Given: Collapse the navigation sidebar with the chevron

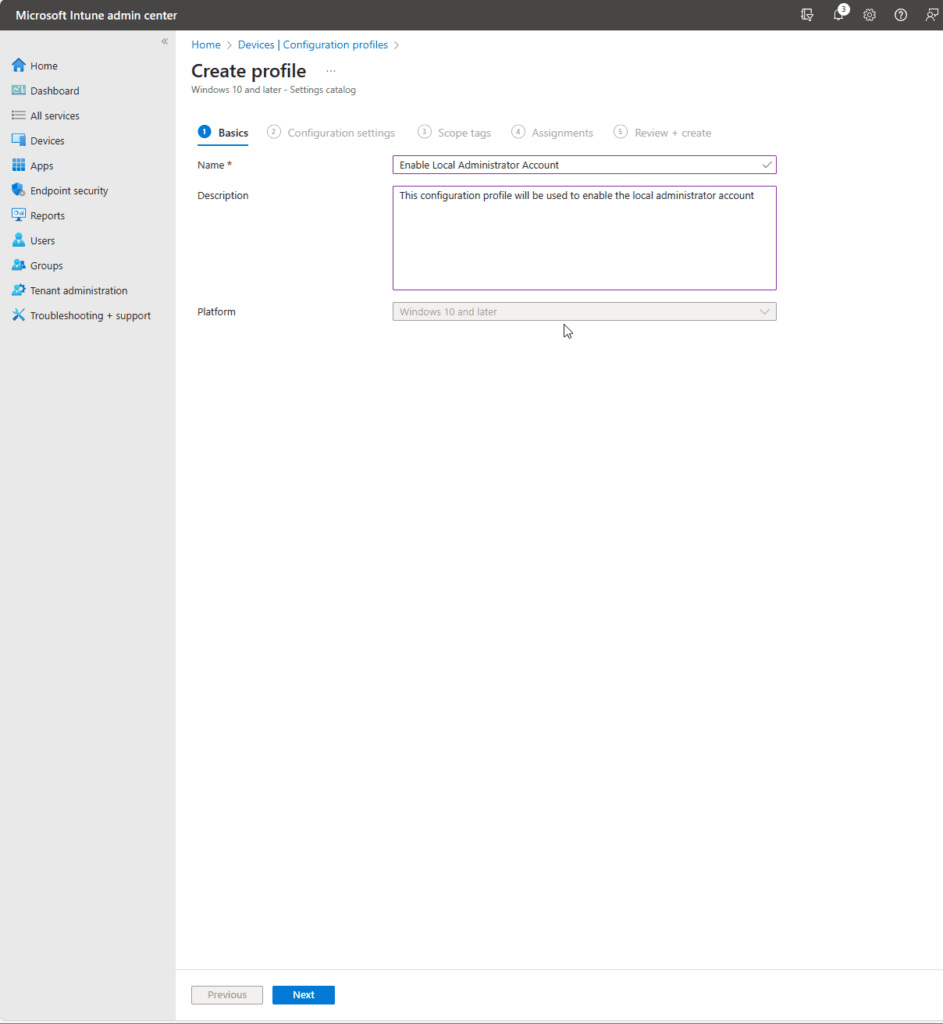Looking at the screenshot, I should click(164, 41).
